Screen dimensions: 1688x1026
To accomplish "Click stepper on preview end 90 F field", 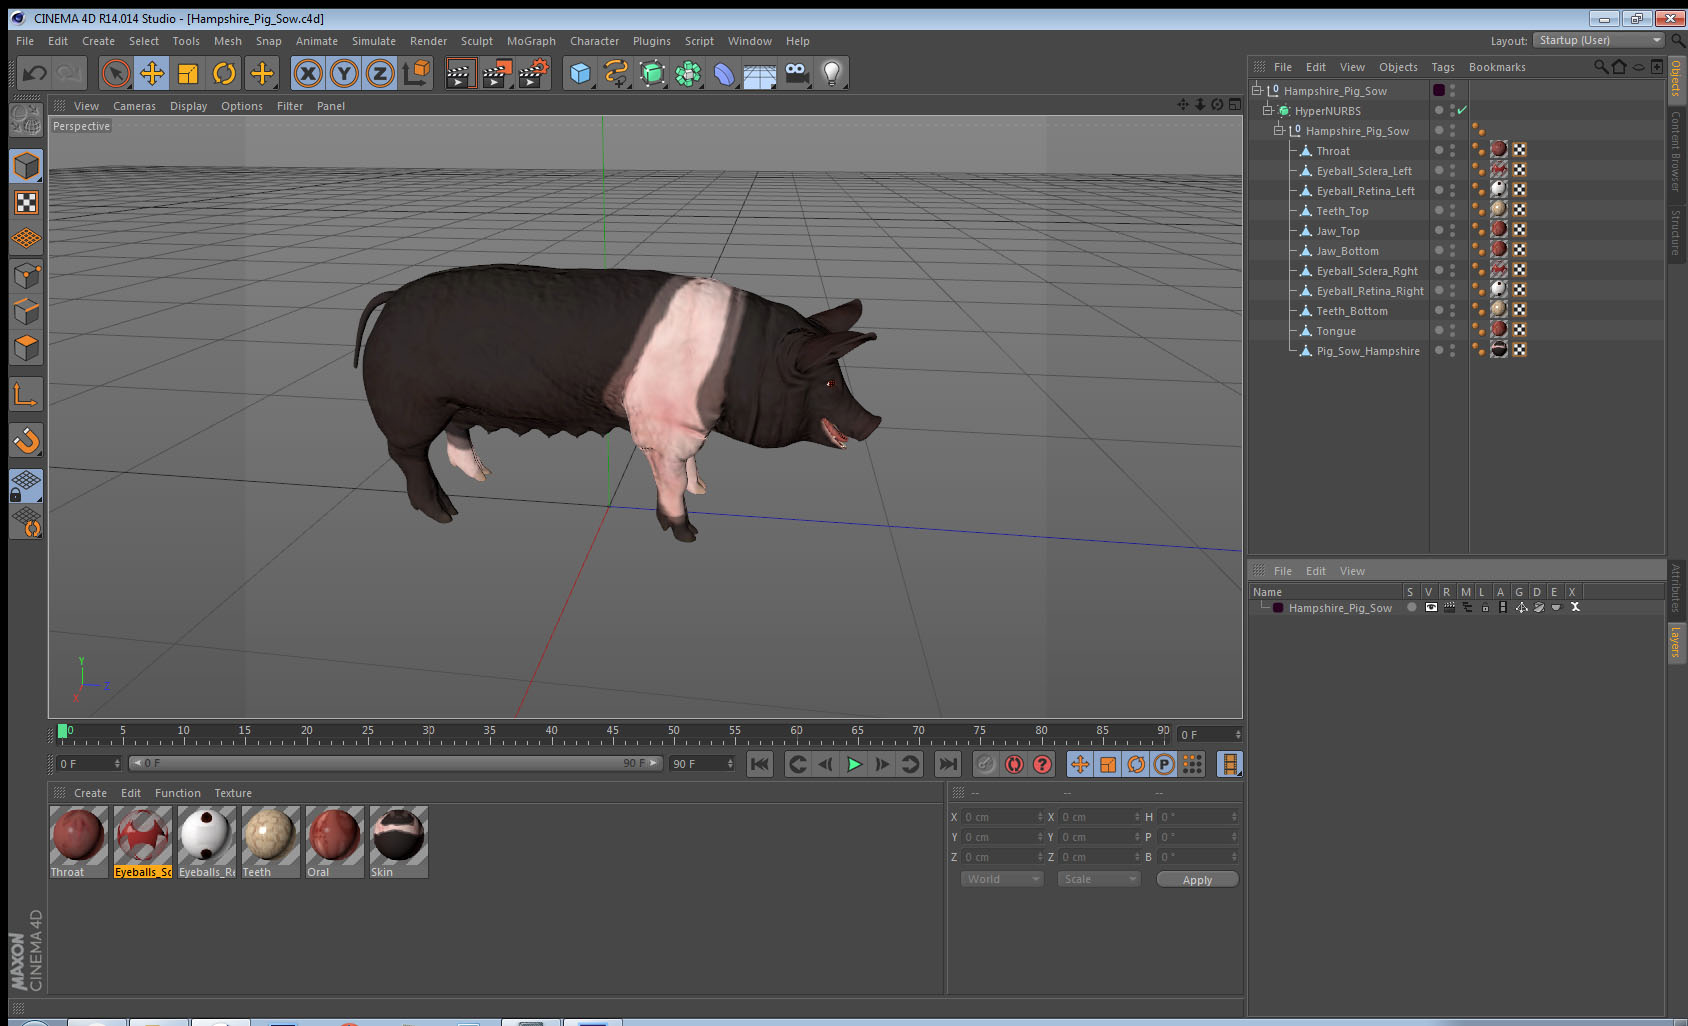I will click(730, 764).
